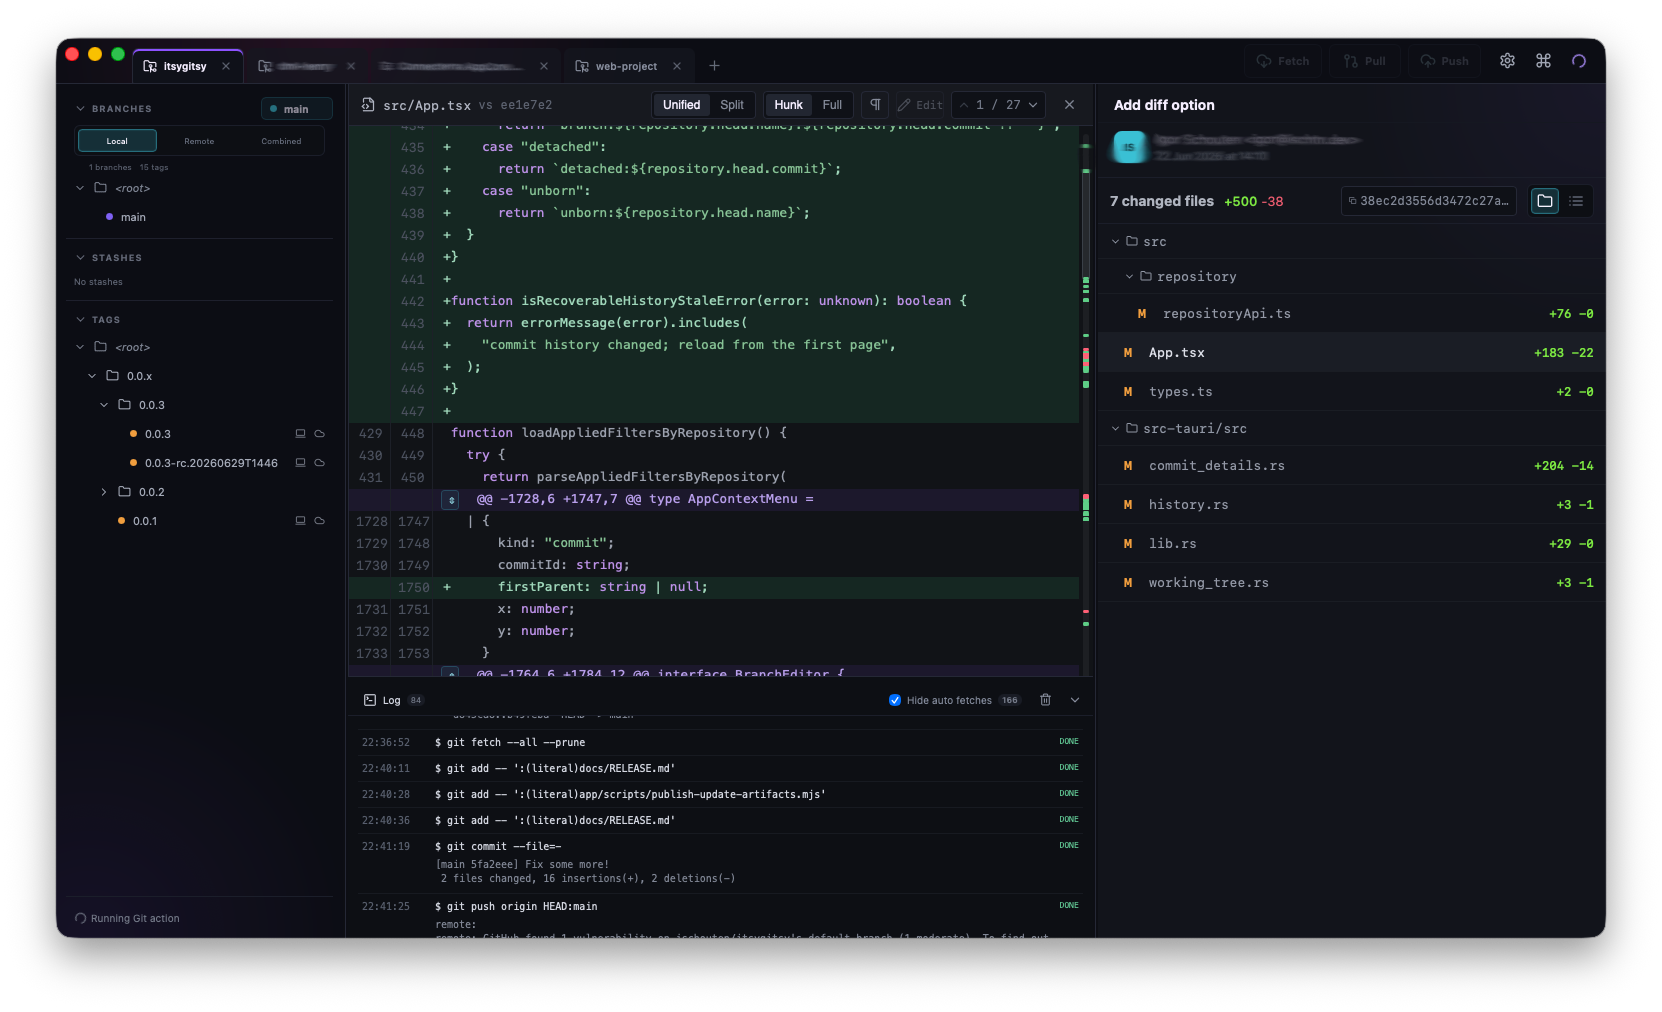Image resolution: width=1662 pixels, height=1012 pixels.
Task: Select Local branches filter
Action: coord(117,141)
